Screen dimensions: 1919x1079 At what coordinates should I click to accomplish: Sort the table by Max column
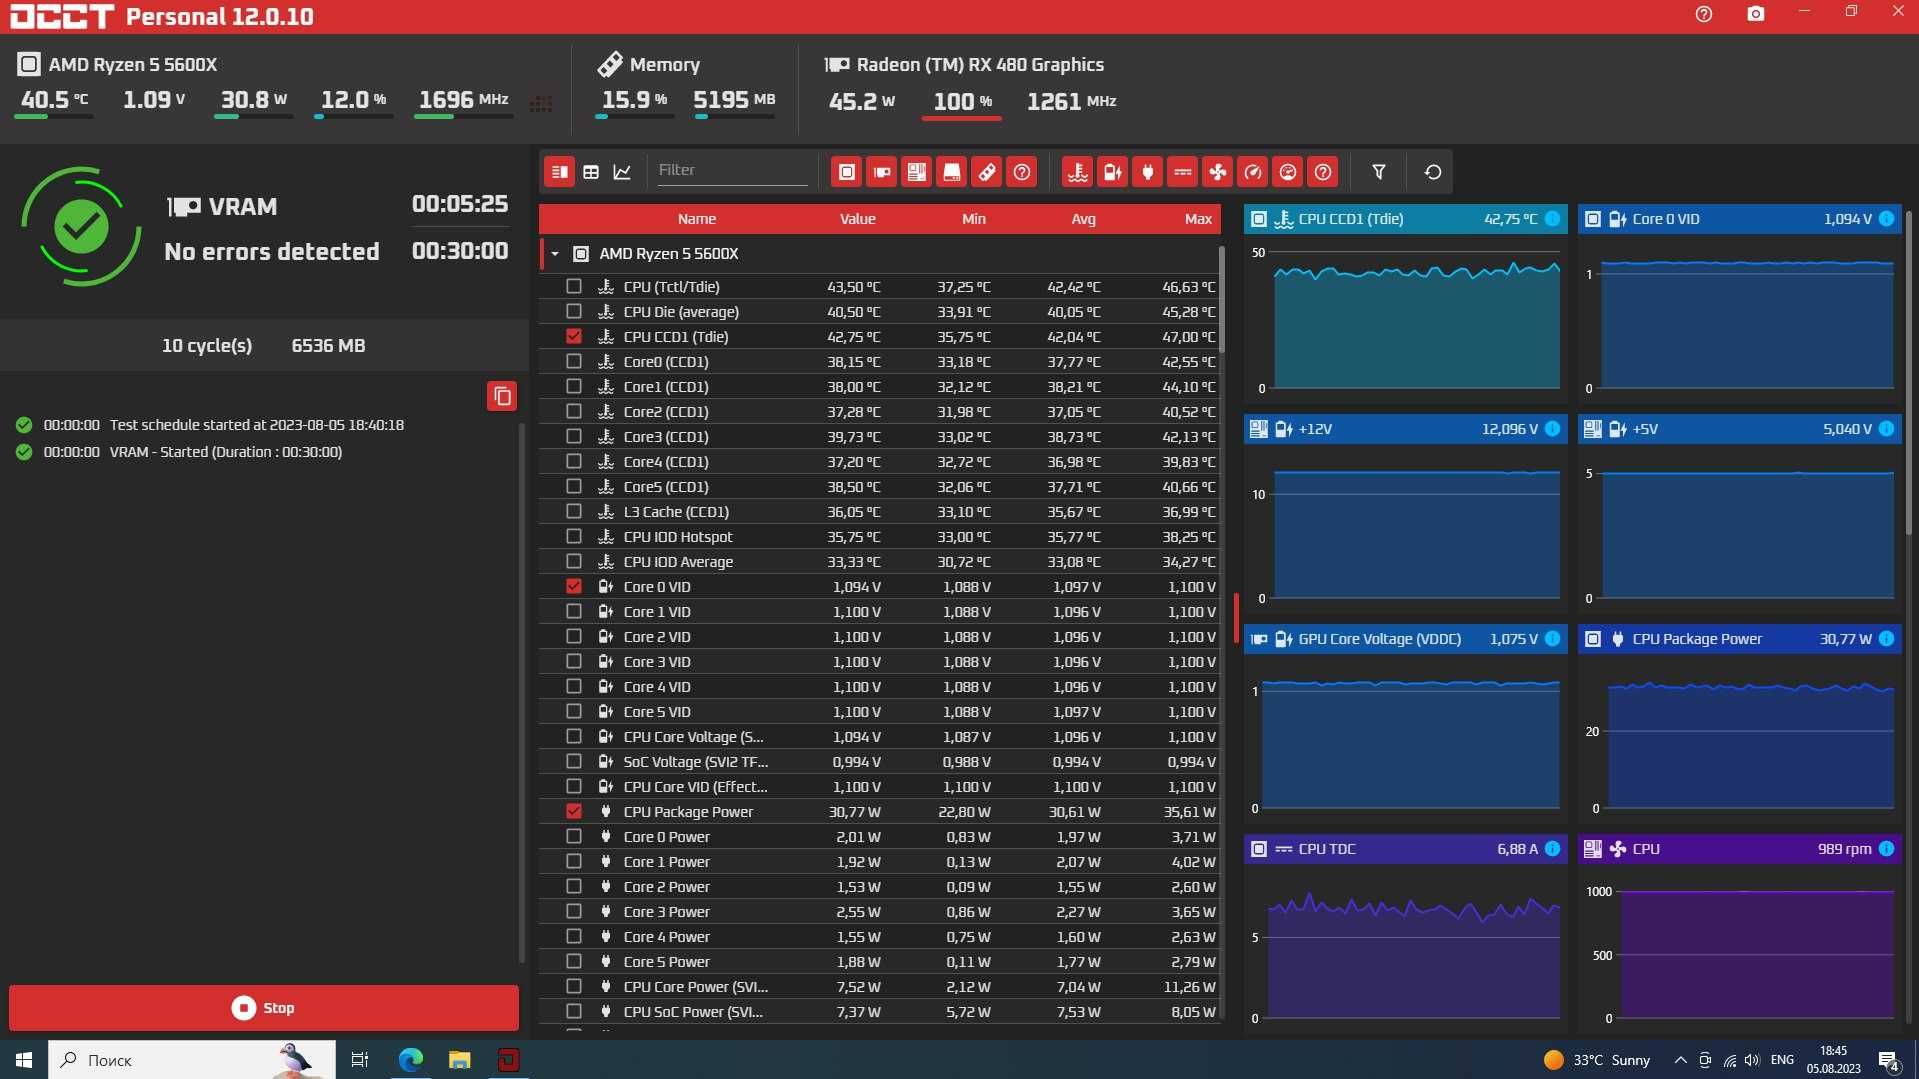pyautogui.click(x=1198, y=219)
